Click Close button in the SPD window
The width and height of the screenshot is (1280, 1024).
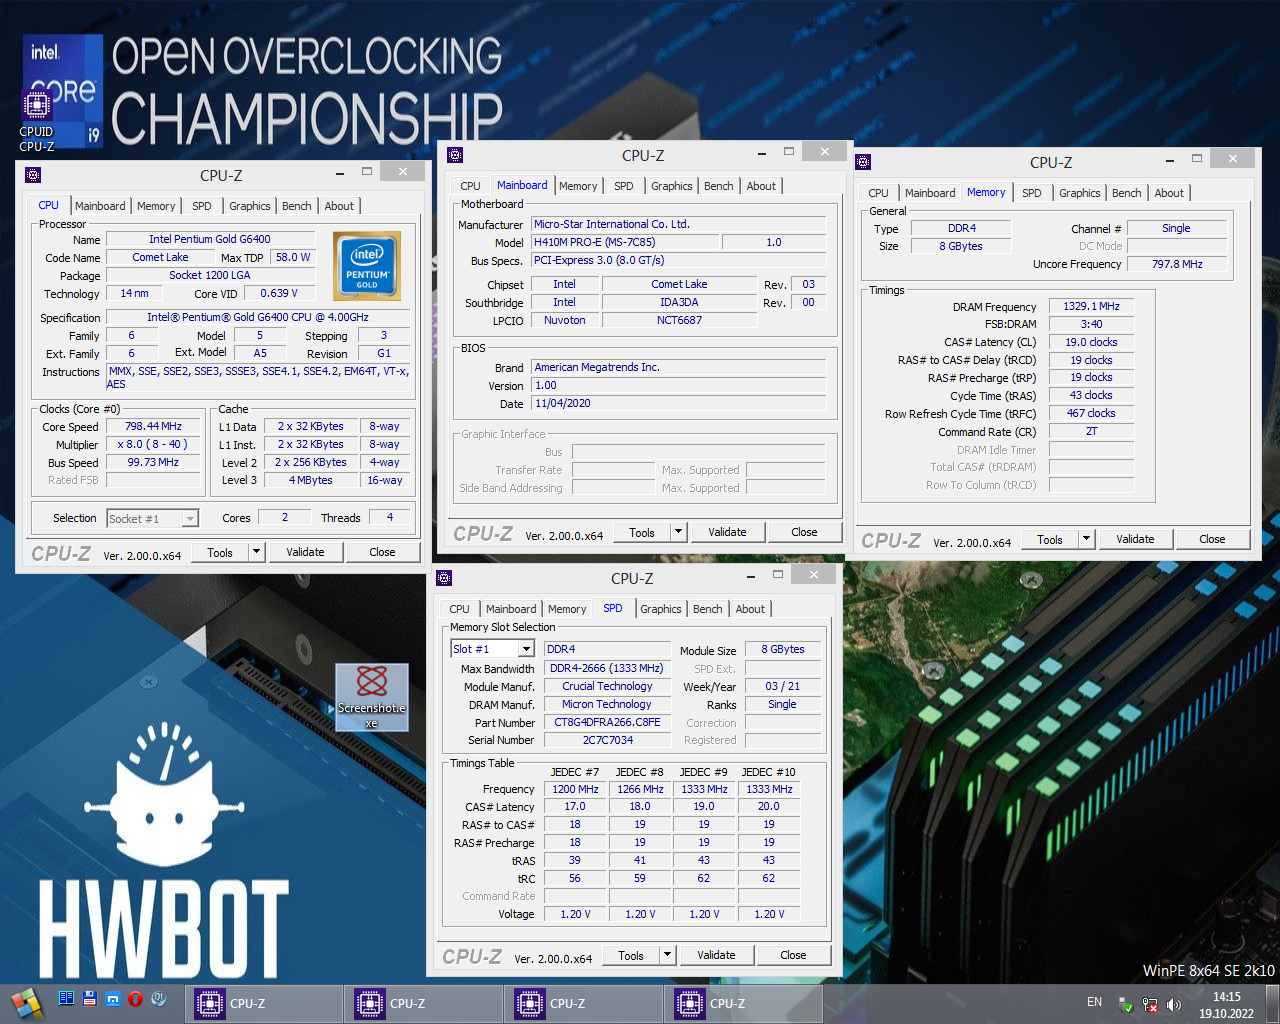pyautogui.click(x=793, y=955)
